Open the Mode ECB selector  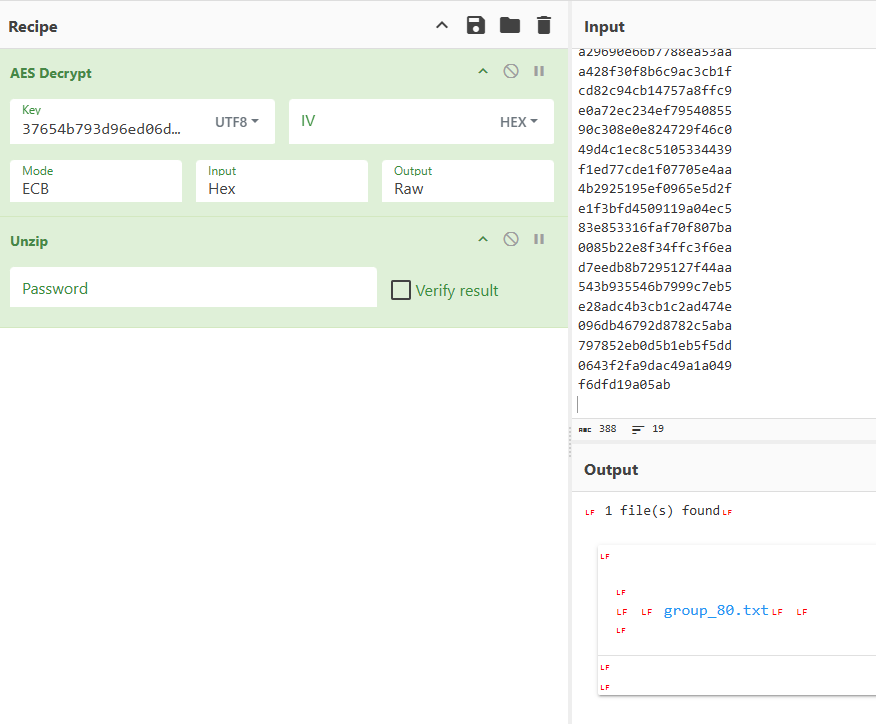click(x=96, y=181)
